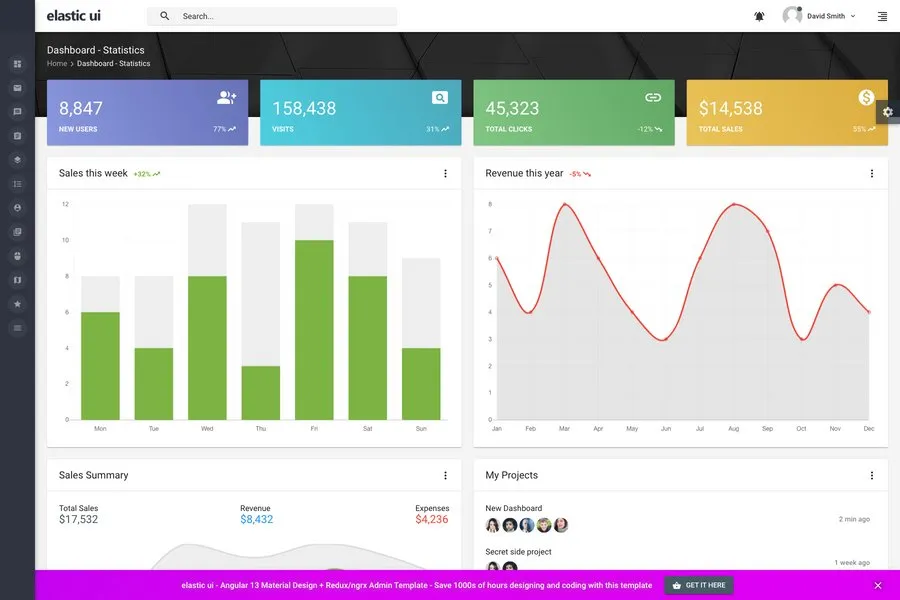Open the notifications bell
The height and width of the screenshot is (600, 900).
click(x=759, y=16)
